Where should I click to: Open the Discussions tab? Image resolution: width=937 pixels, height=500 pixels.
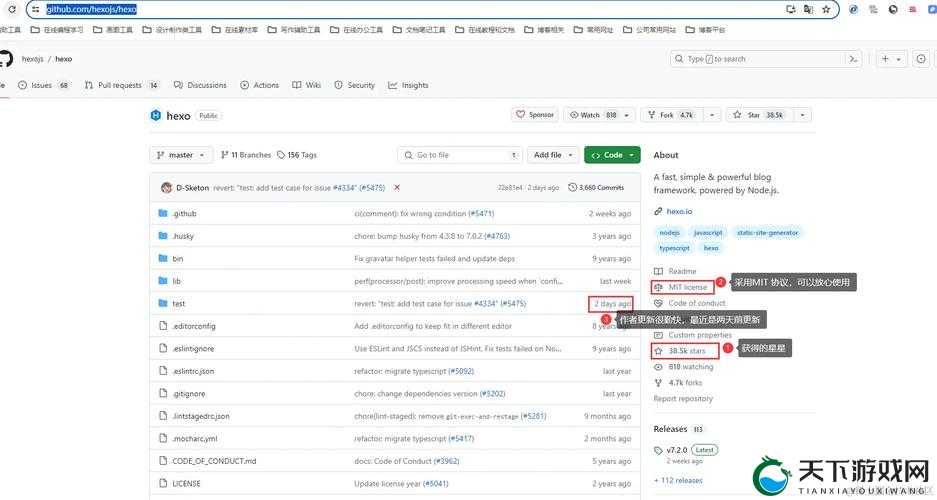(200, 85)
